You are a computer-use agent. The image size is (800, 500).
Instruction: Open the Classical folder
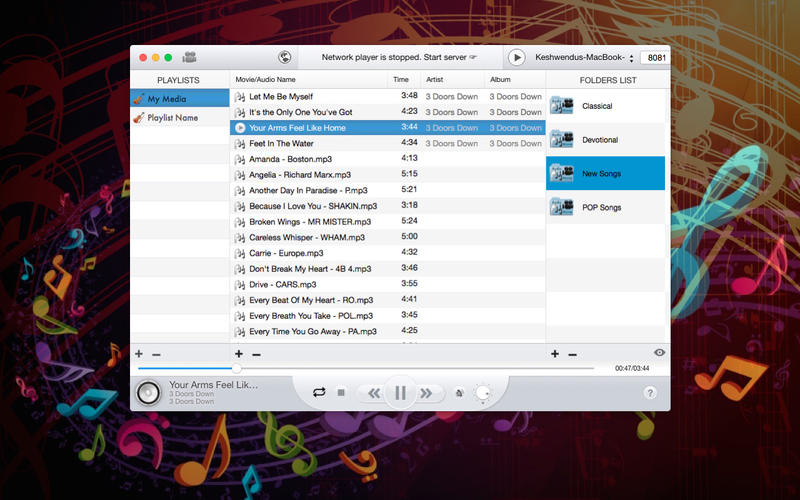[596, 106]
